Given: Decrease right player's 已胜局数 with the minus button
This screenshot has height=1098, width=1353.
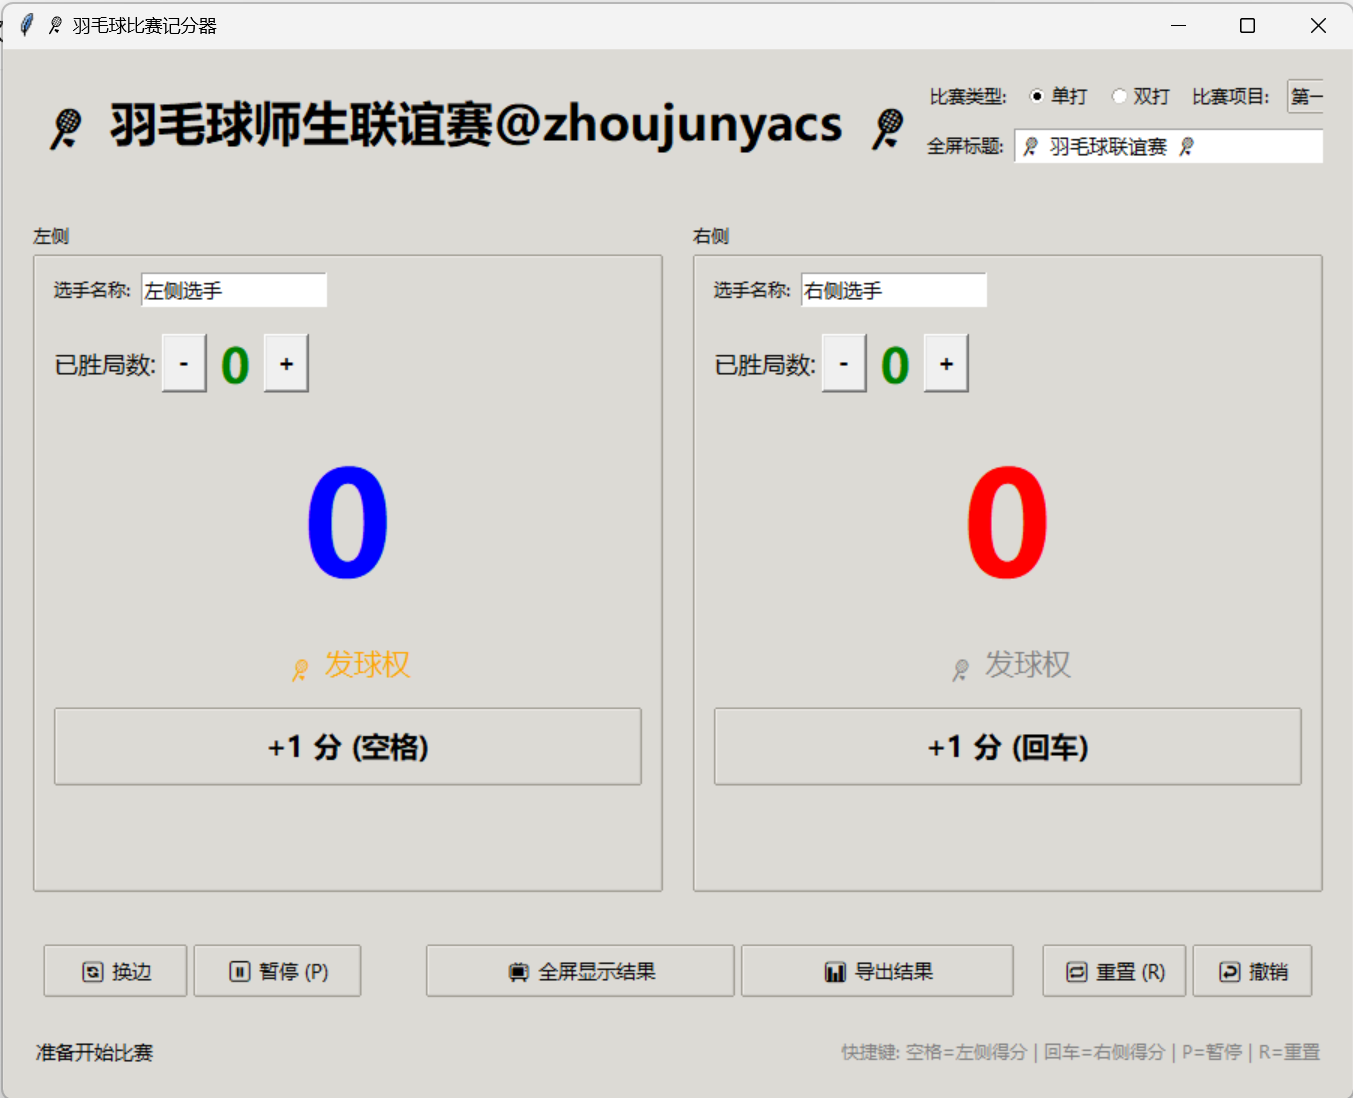Looking at the screenshot, I should click(843, 363).
